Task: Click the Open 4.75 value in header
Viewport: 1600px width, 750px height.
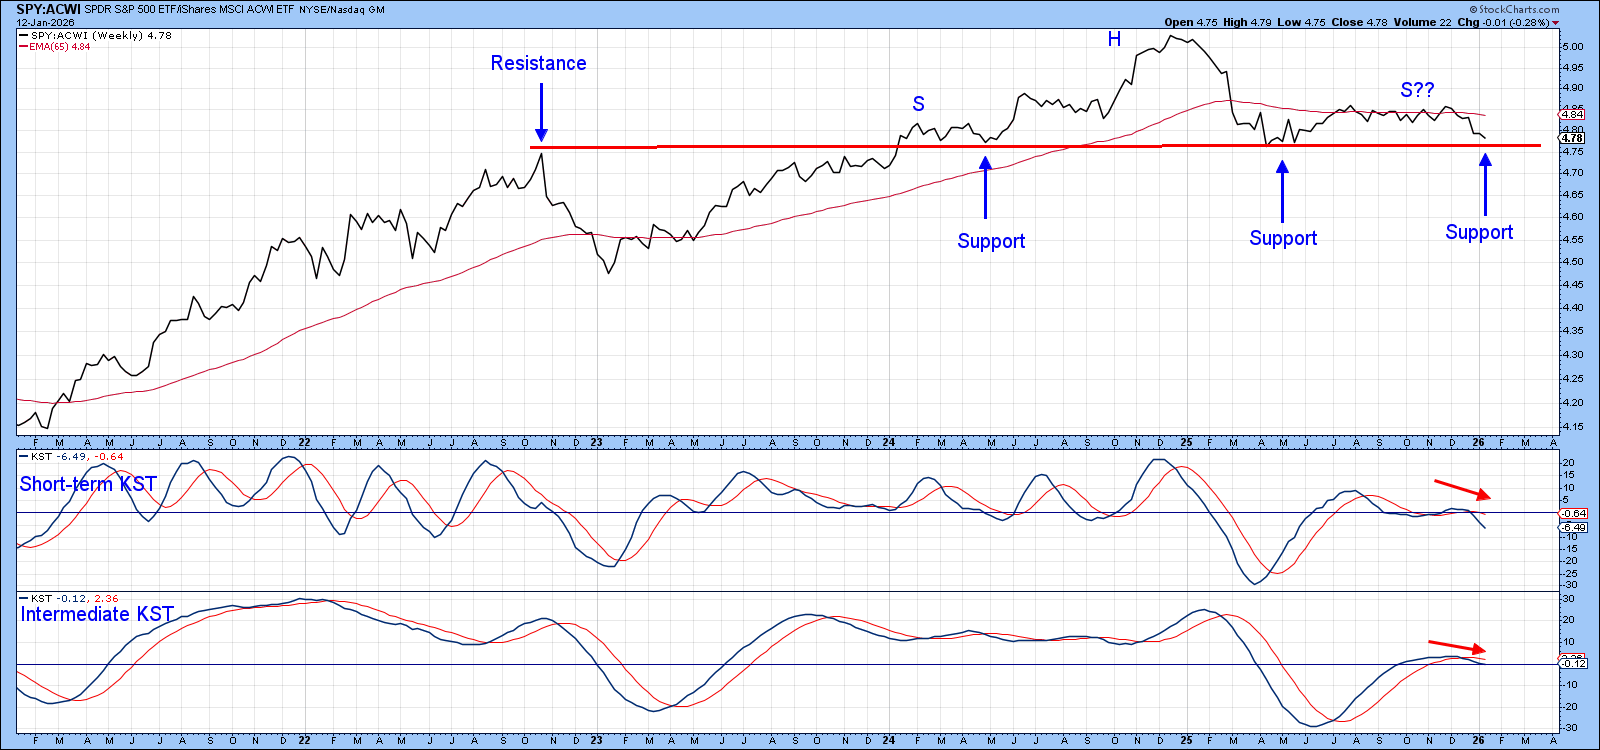Action: tap(1191, 22)
